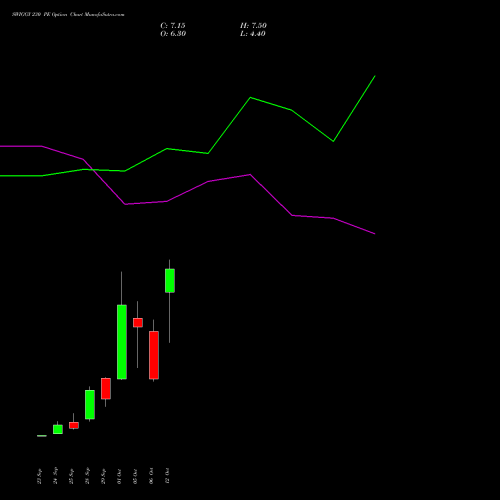The width and height of the screenshot is (500, 500).
Task: Click the low value L: 4.40
Action: pos(253,34)
